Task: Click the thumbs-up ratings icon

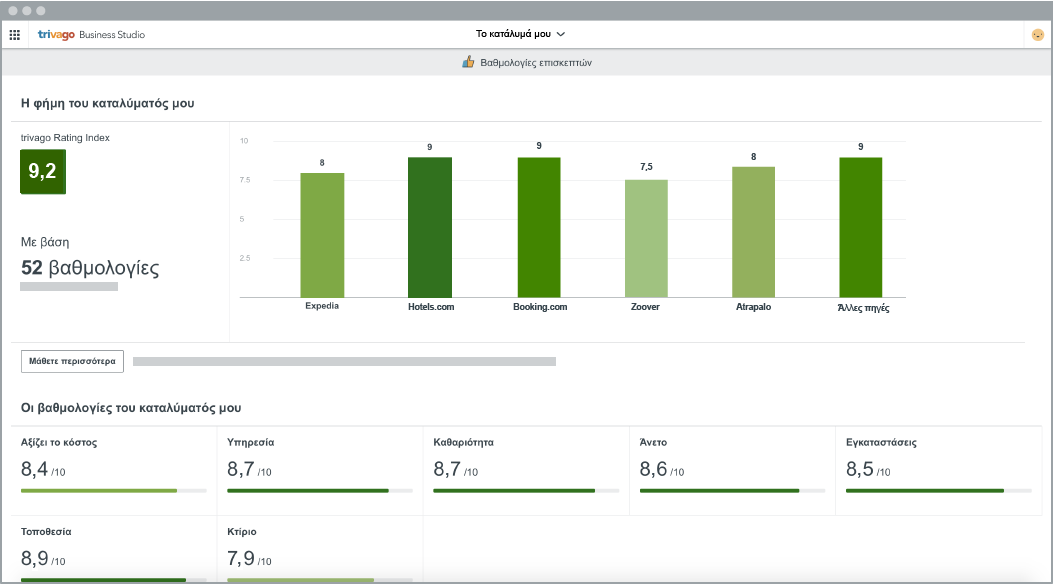Action: click(x=468, y=62)
